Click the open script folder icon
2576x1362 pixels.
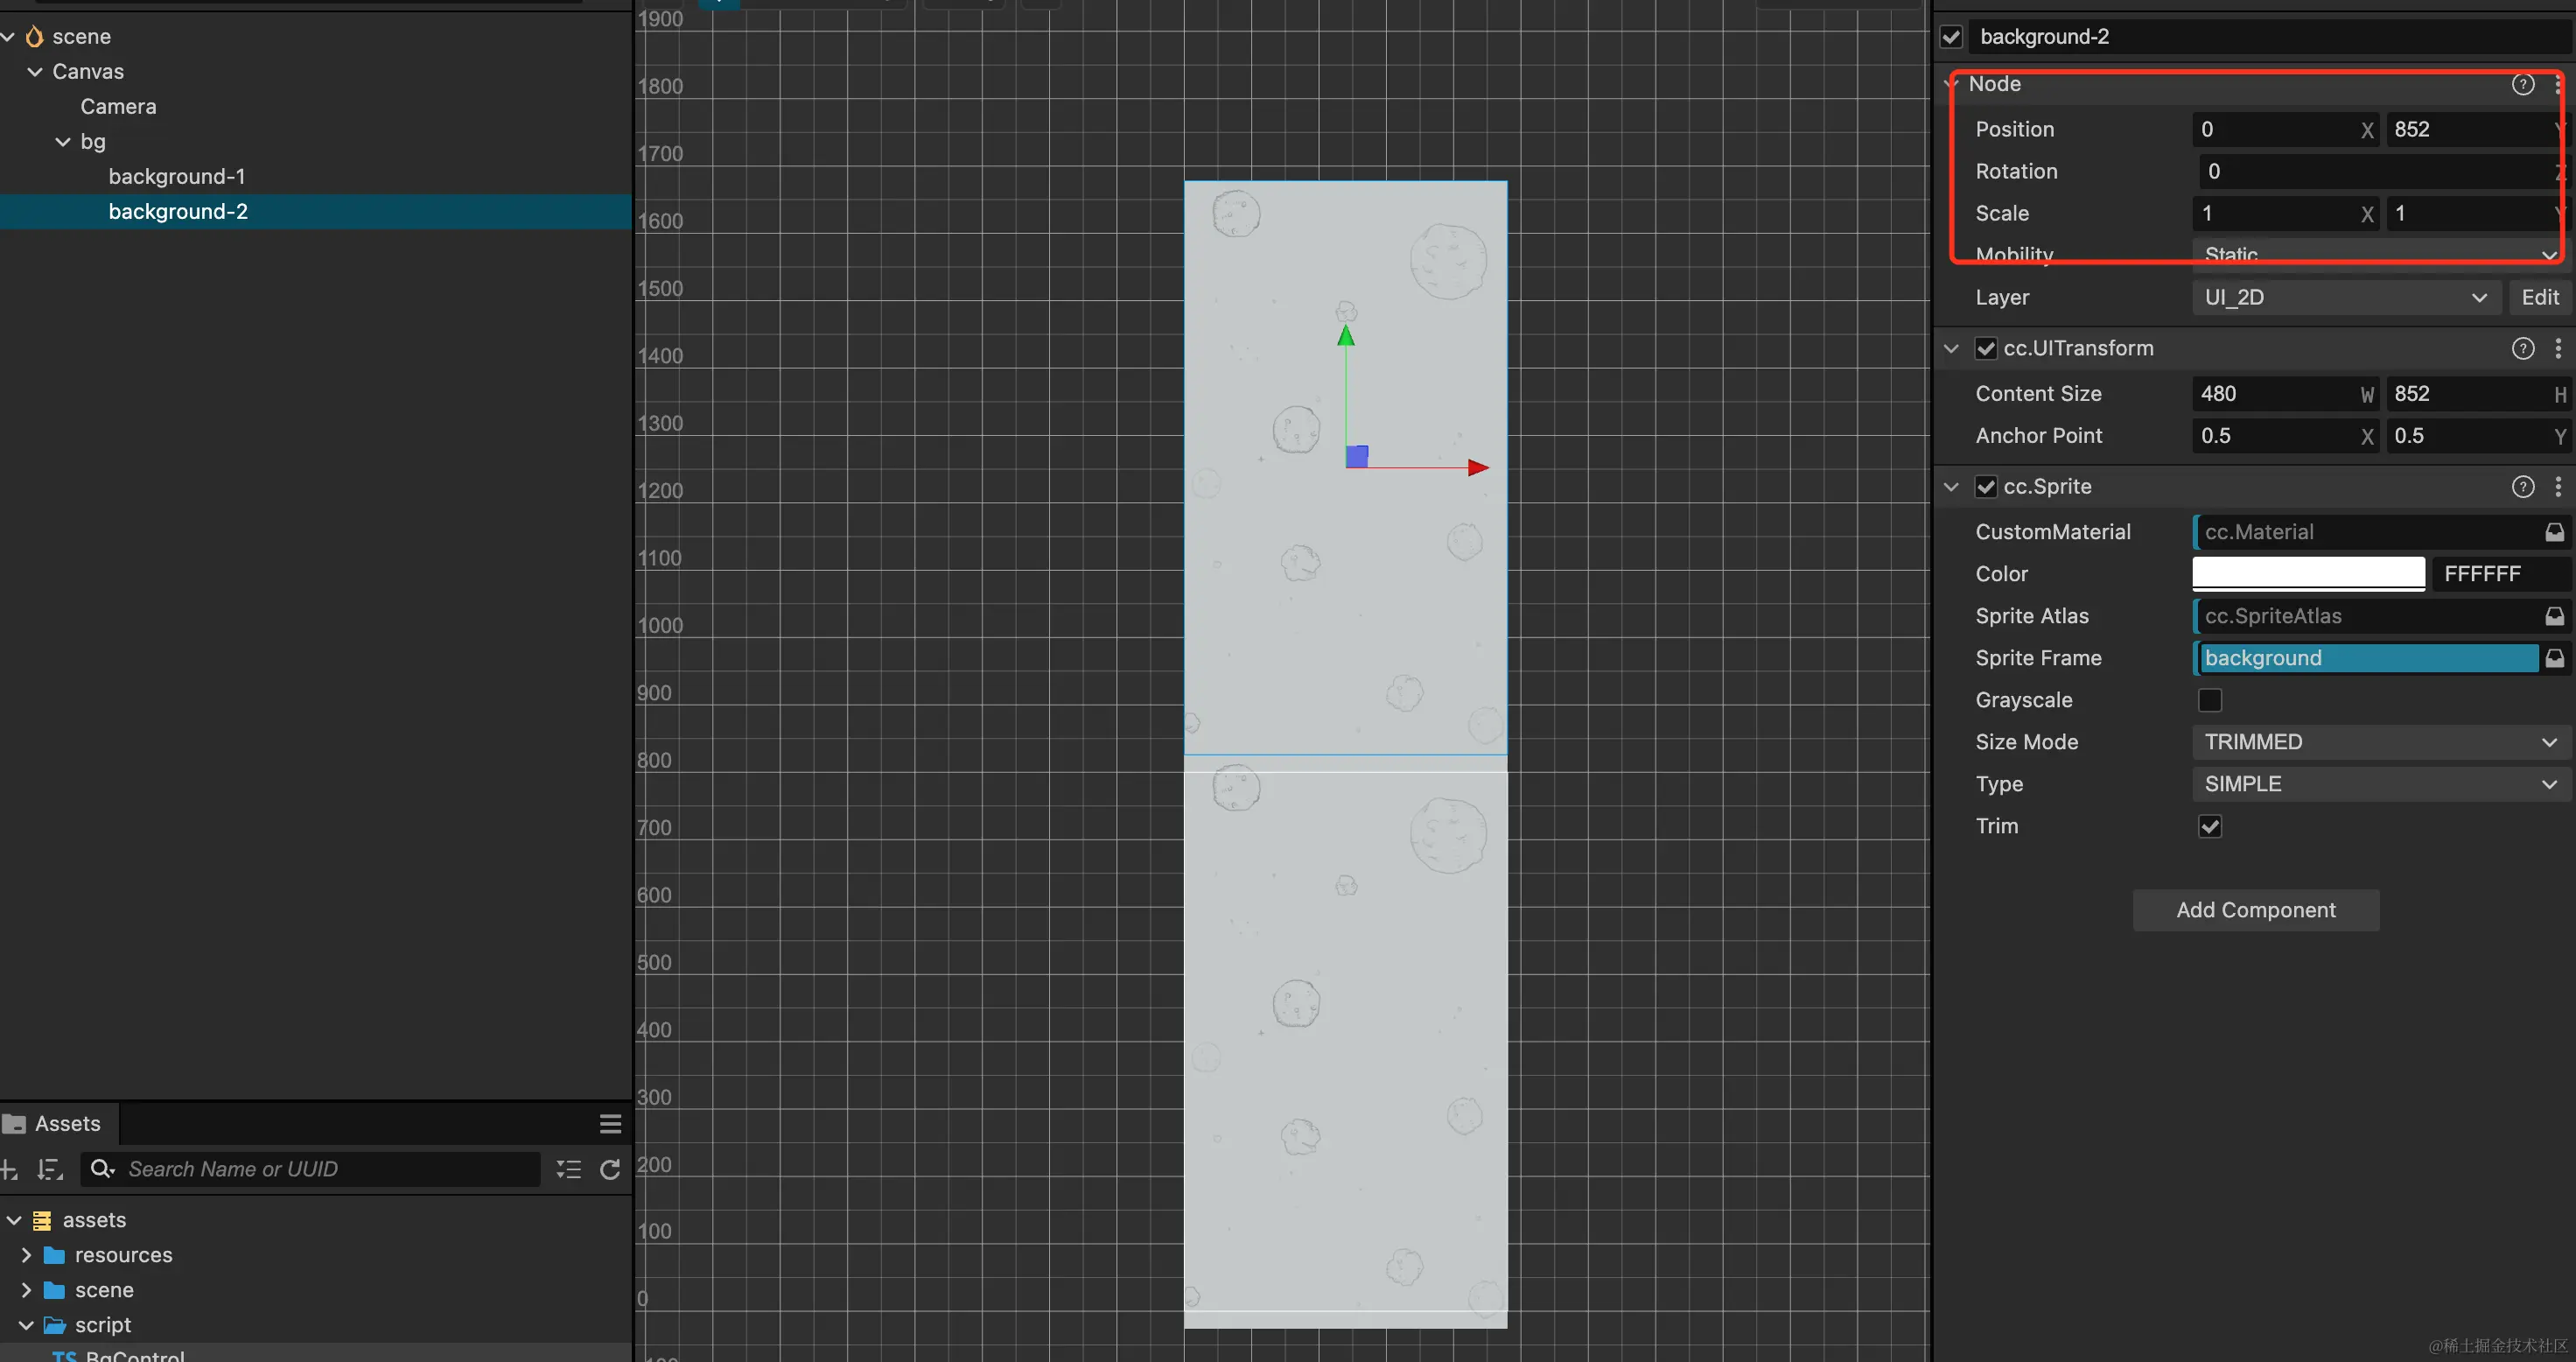click(x=55, y=1325)
